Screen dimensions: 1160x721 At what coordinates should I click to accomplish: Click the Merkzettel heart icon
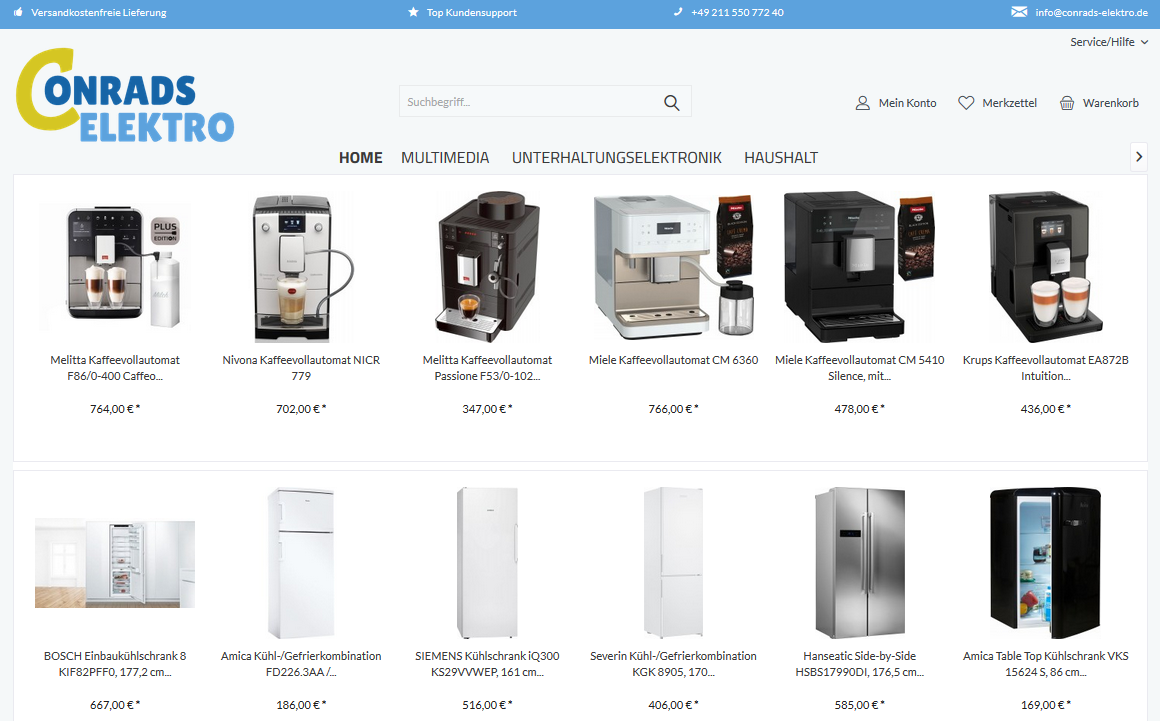coord(966,103)
